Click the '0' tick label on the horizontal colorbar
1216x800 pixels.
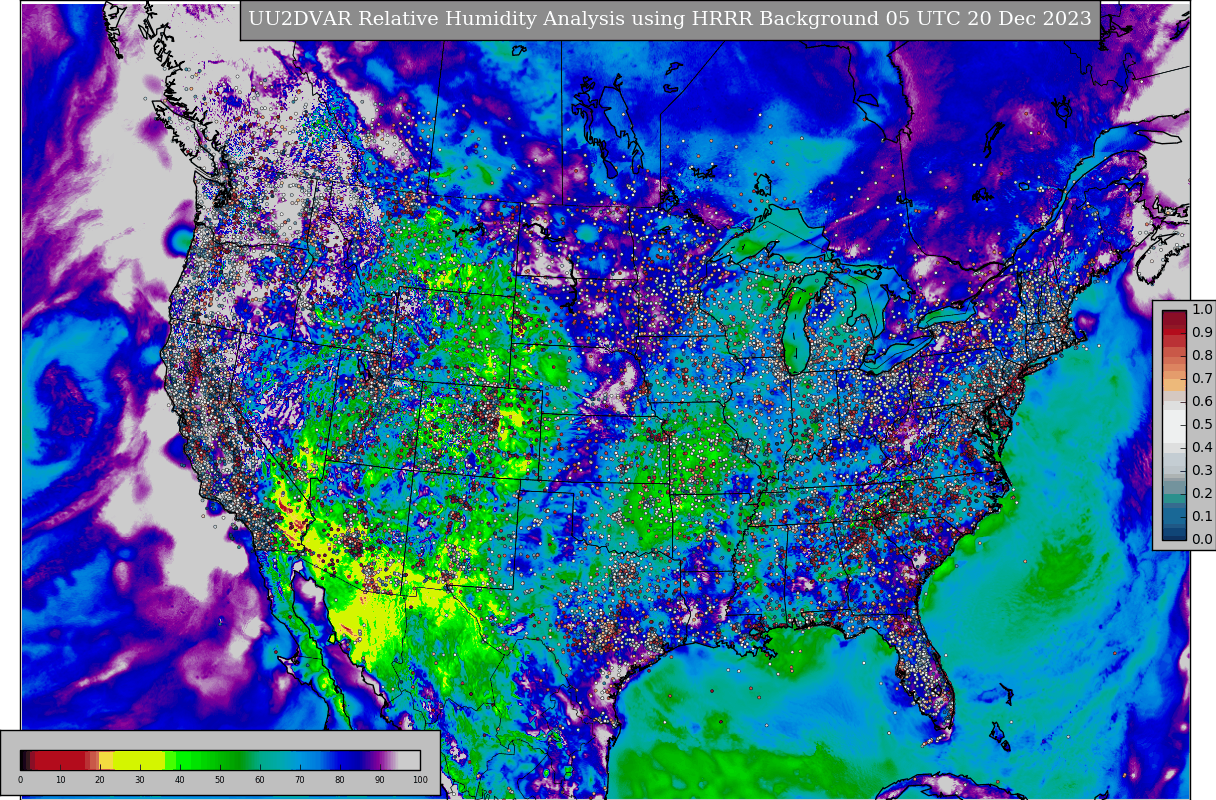[x=20, y=780]
